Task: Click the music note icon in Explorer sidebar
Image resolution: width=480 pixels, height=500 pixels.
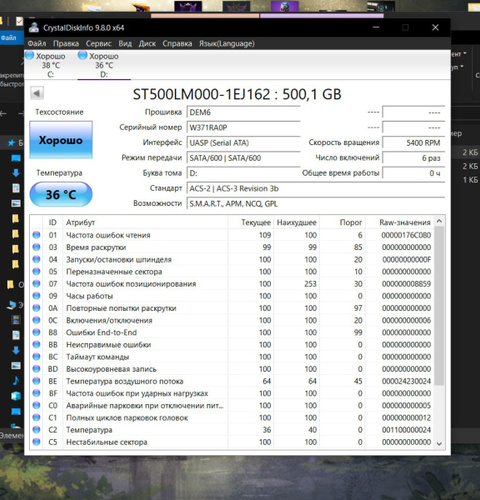Action: point(16,381)
